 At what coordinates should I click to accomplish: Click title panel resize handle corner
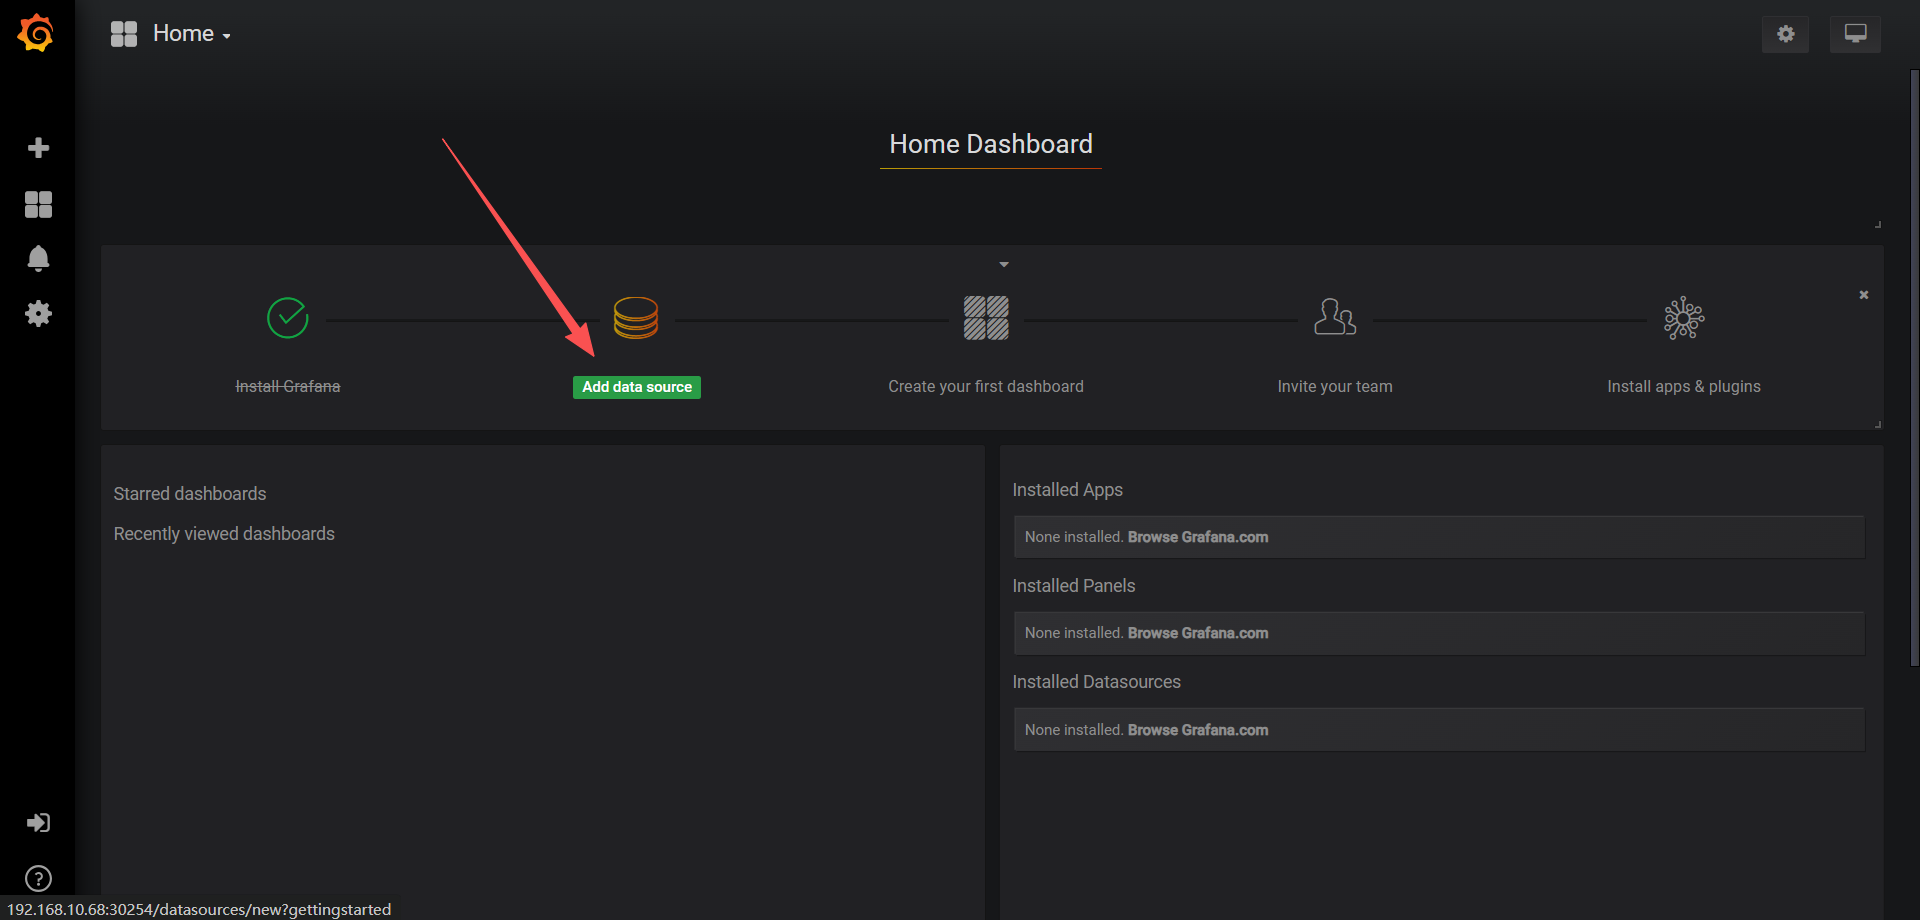tap(1878, 224)
